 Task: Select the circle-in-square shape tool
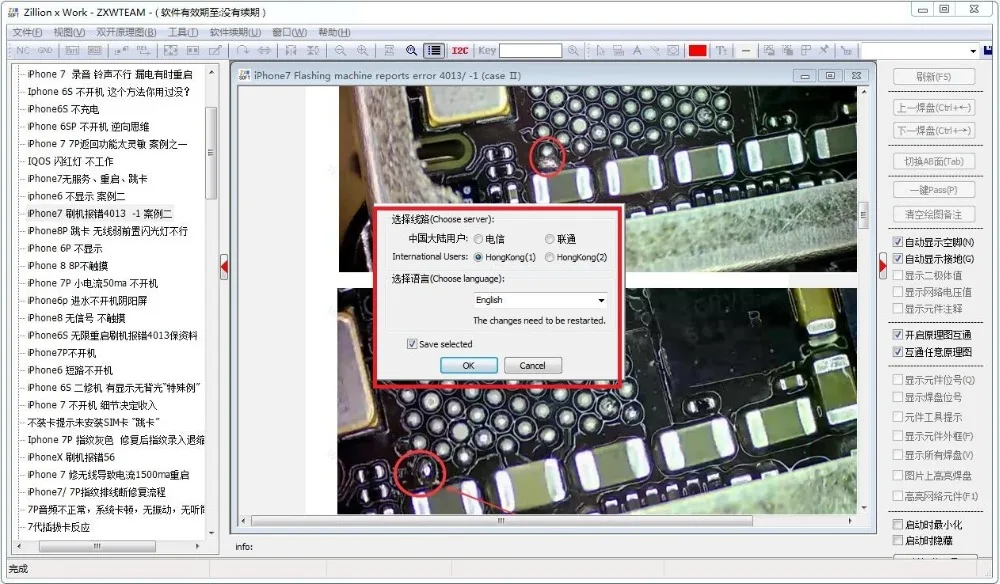pyautogui.click(x=673, y=50)
